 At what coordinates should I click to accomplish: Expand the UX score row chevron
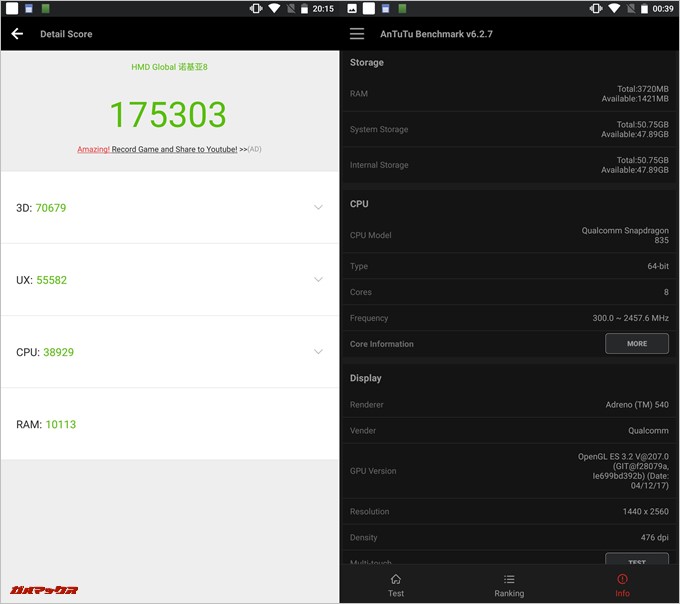tap(318, 280)
